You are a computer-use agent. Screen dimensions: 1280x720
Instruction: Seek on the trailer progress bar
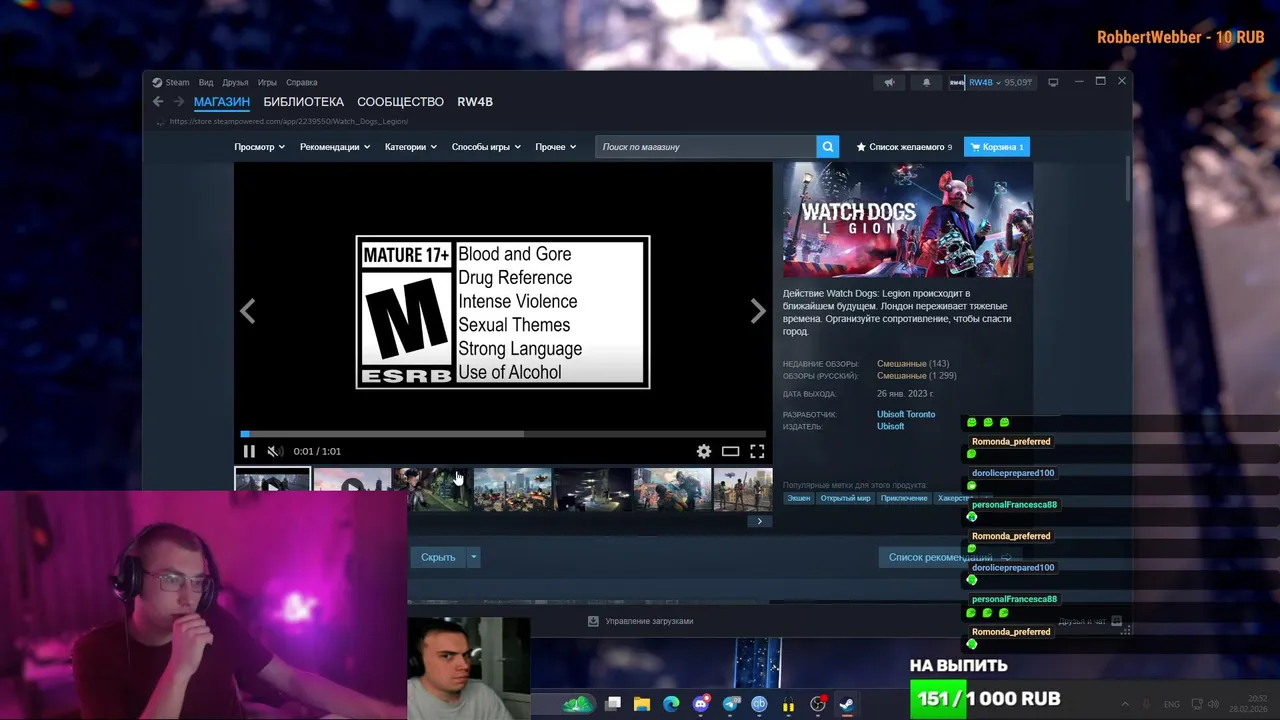pos(503,434)
